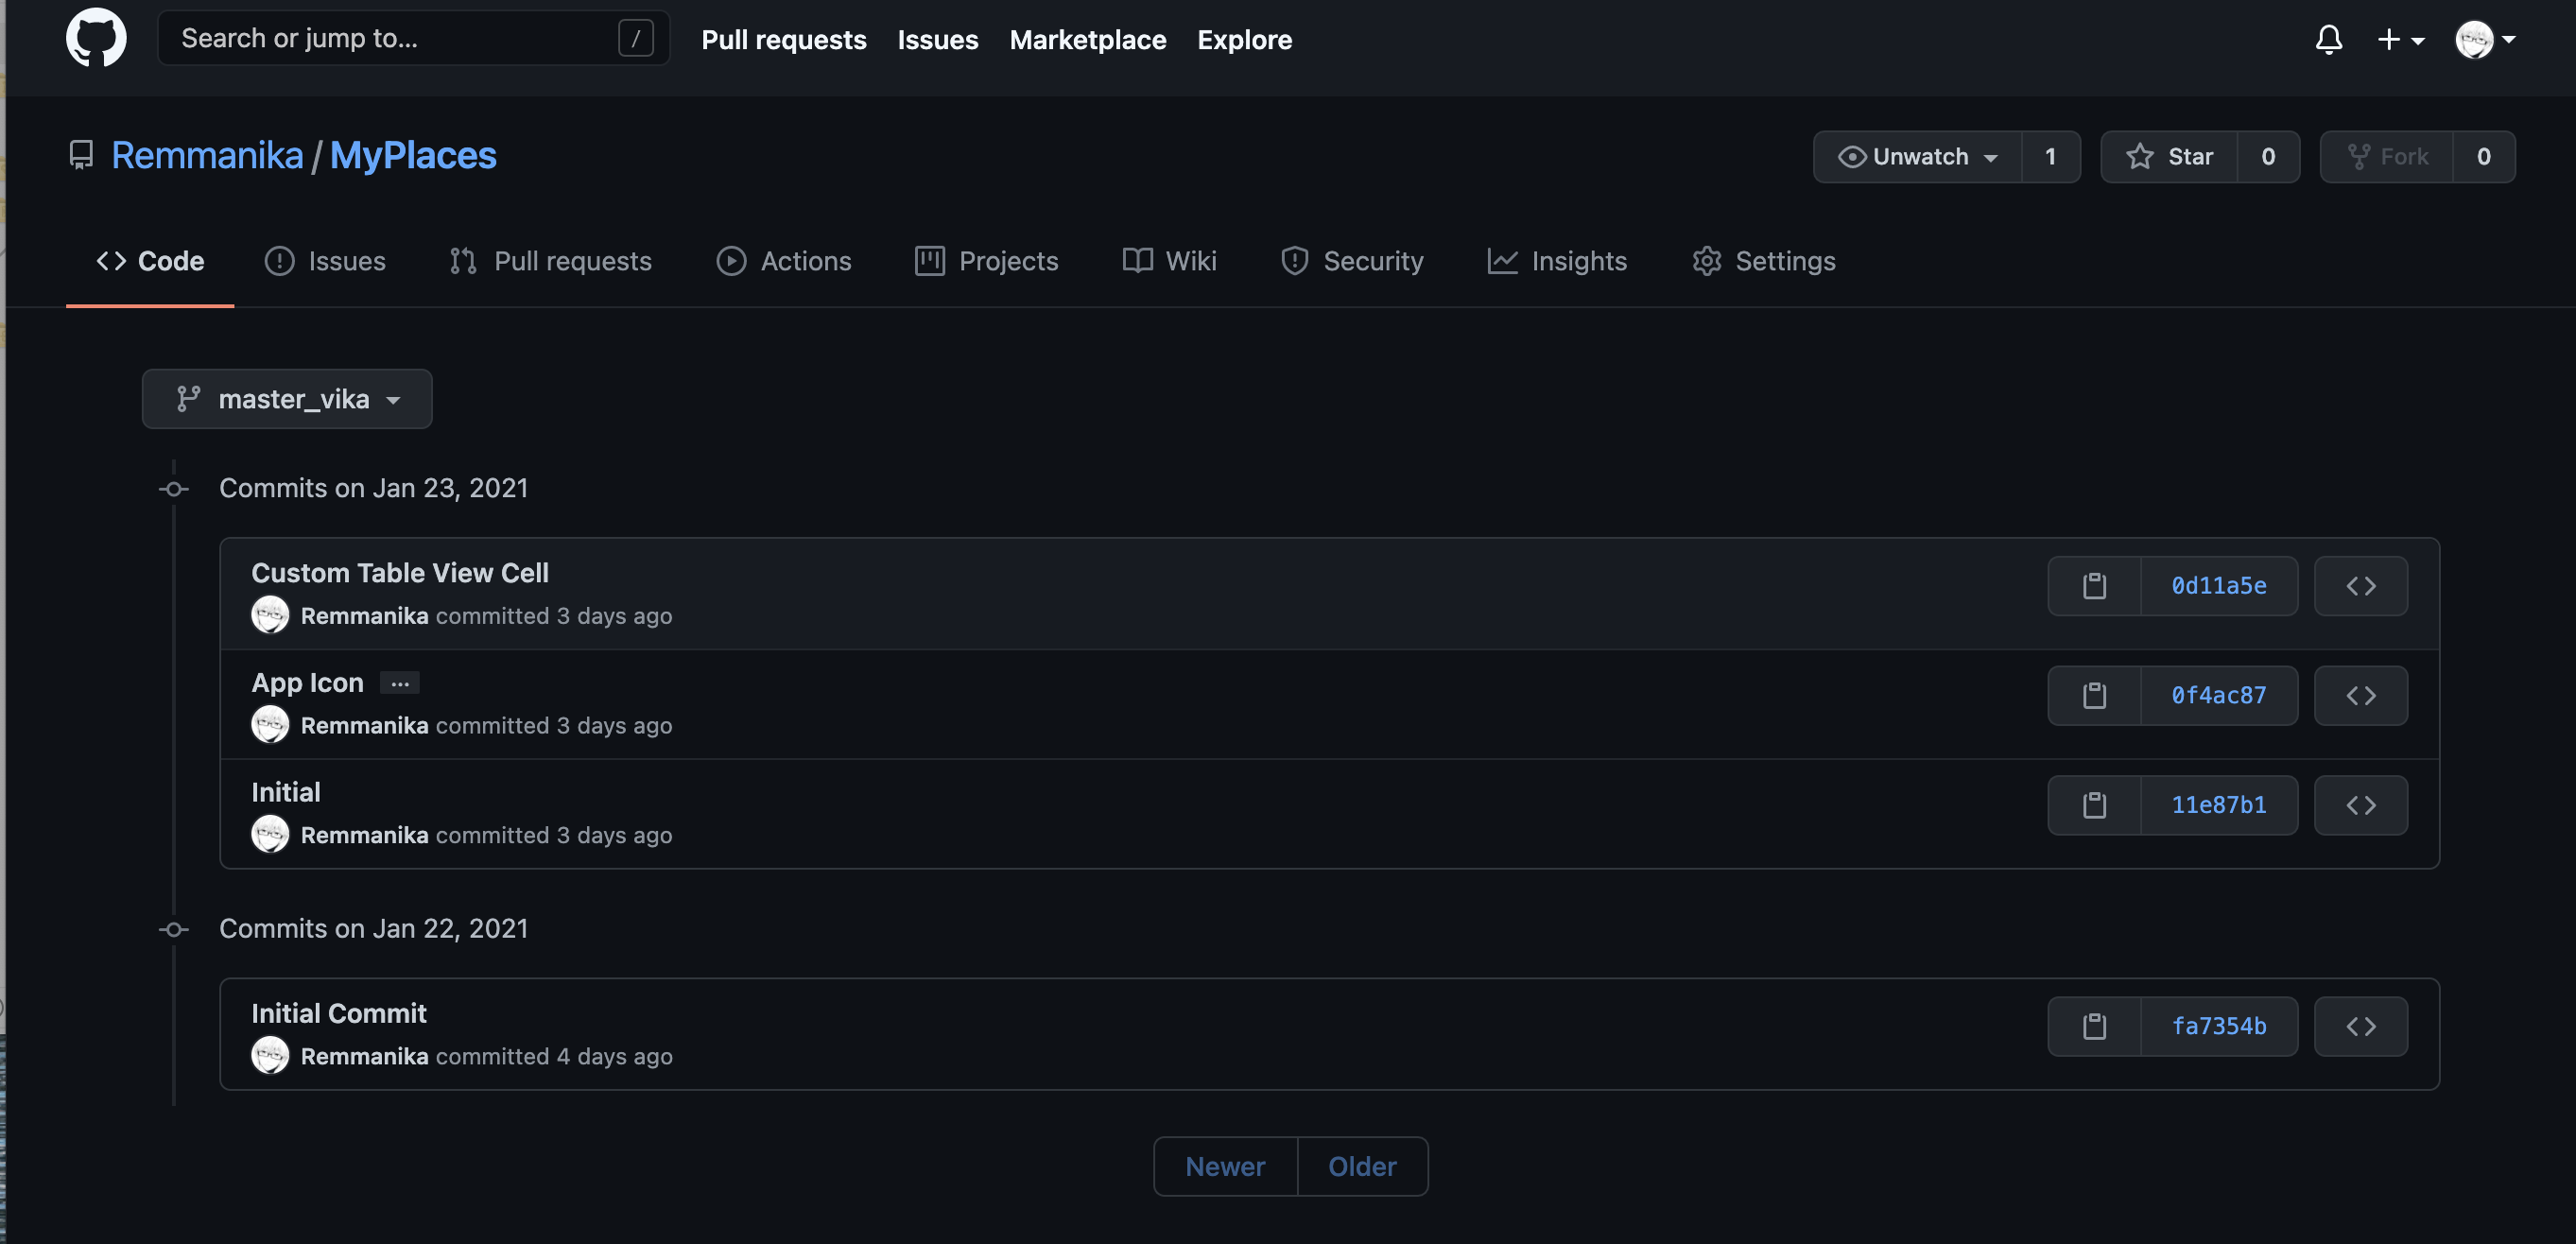Open Remmanika author on Initial row
The width and height of the screenshot is (2576, 1244).
tap(364, 835)
